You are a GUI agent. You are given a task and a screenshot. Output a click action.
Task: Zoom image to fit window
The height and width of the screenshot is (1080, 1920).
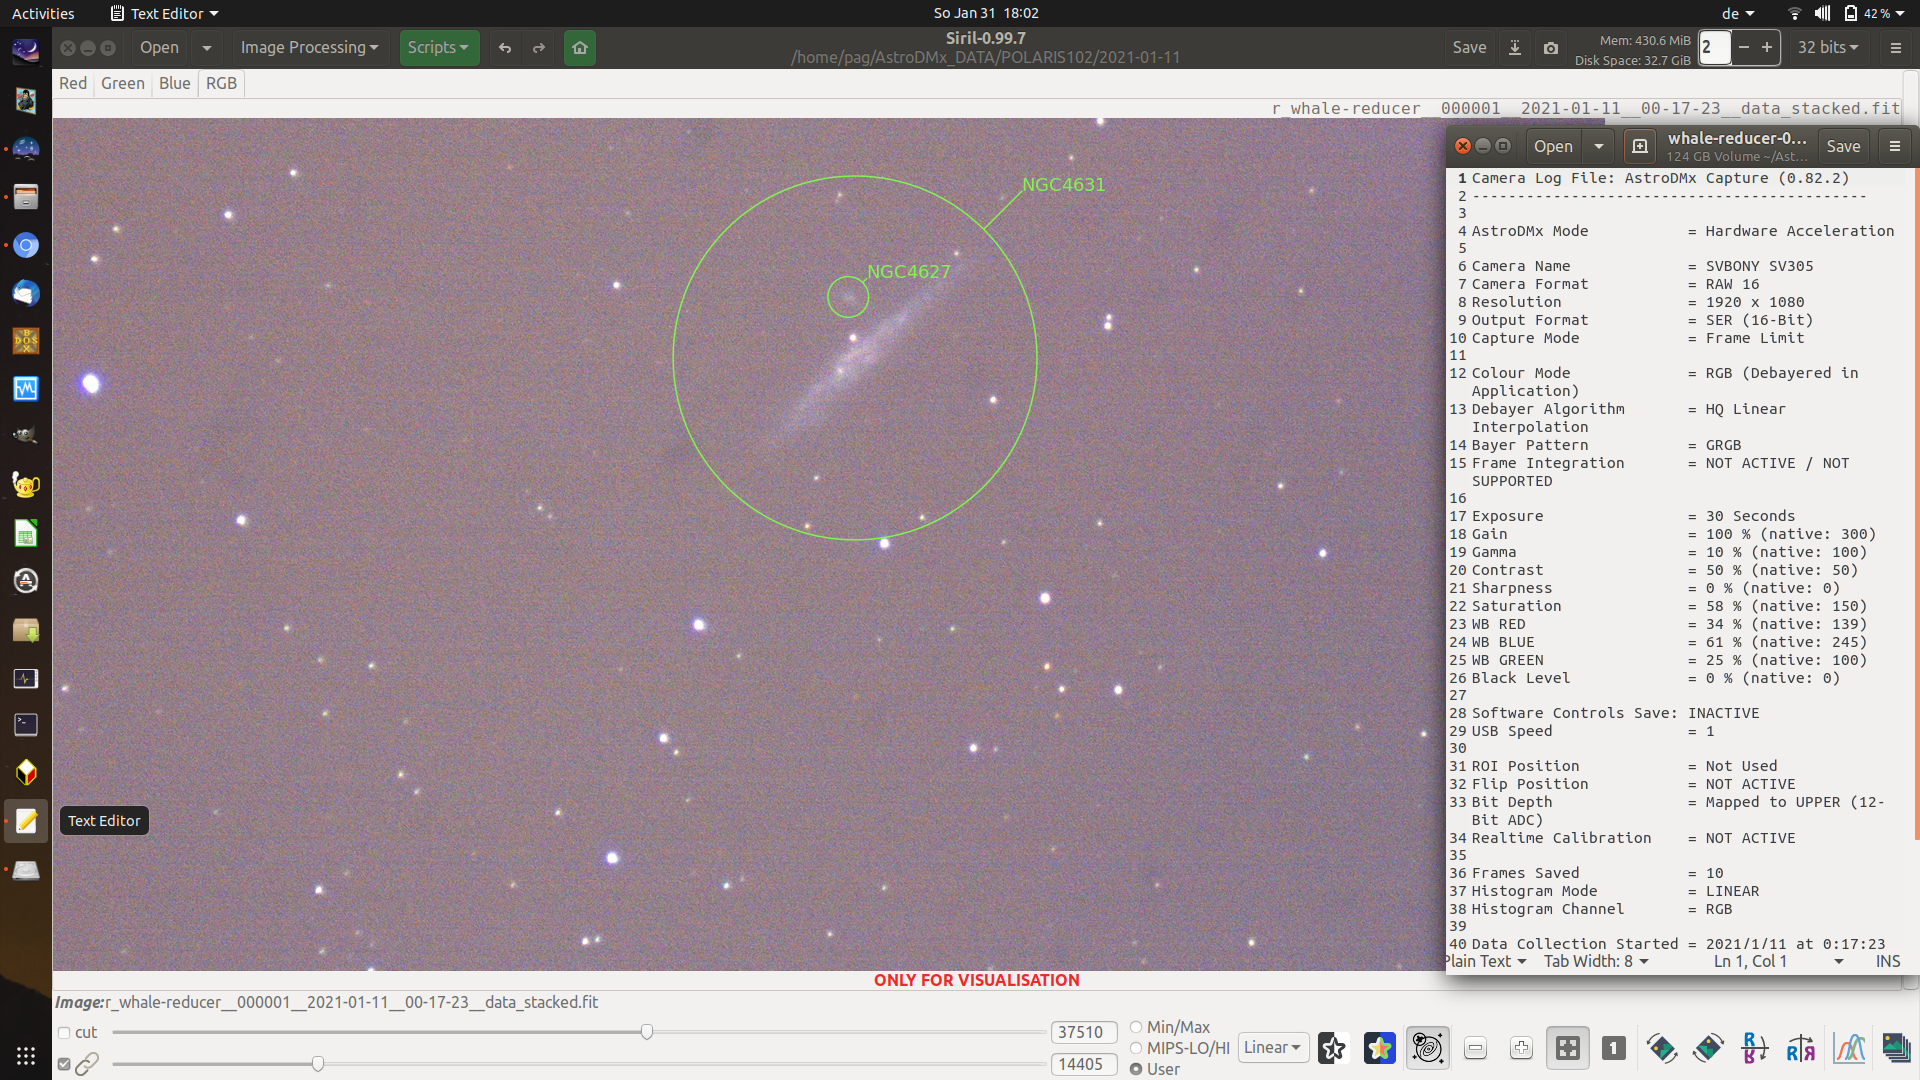pyautogui.click(x=1568, y=1048)
